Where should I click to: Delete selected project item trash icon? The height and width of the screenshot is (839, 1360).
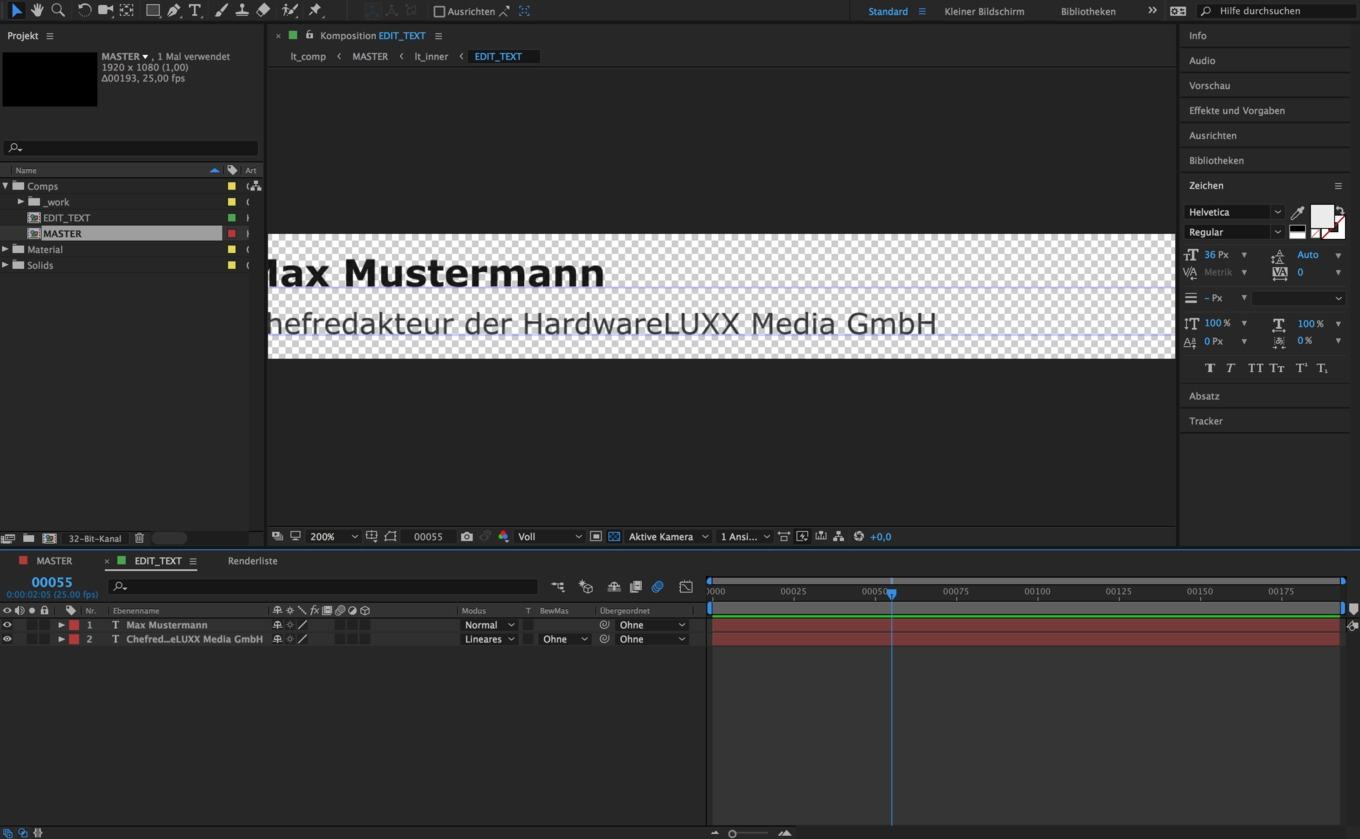[x=139, y=538]
